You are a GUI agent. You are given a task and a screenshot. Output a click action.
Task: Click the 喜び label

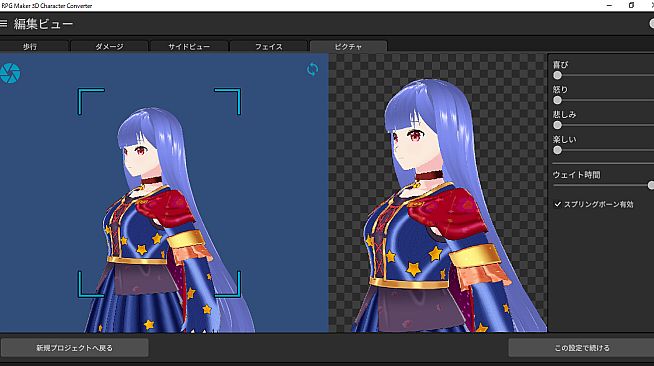point(560,65)
